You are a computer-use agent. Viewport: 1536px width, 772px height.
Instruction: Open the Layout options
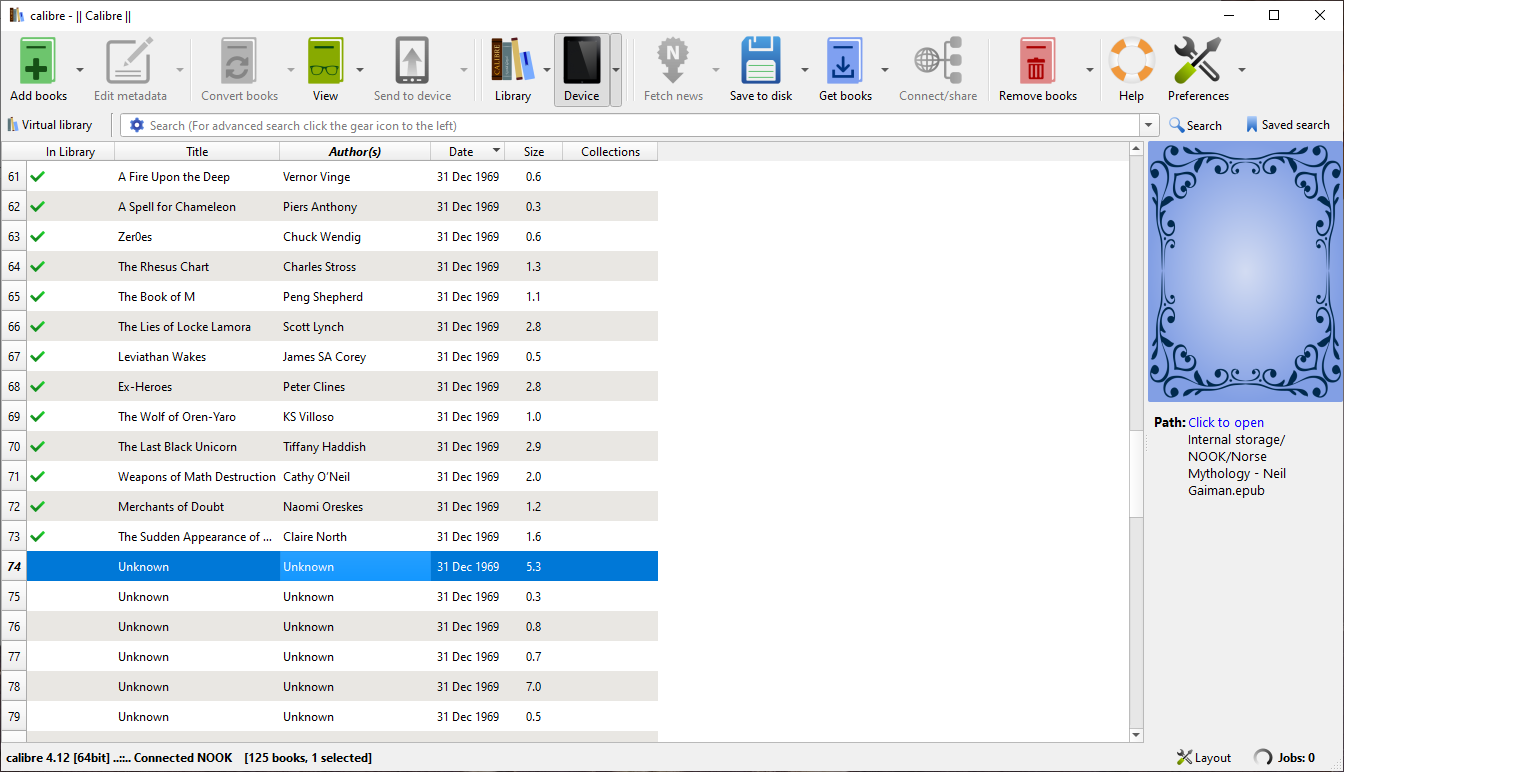(1204, 757)
